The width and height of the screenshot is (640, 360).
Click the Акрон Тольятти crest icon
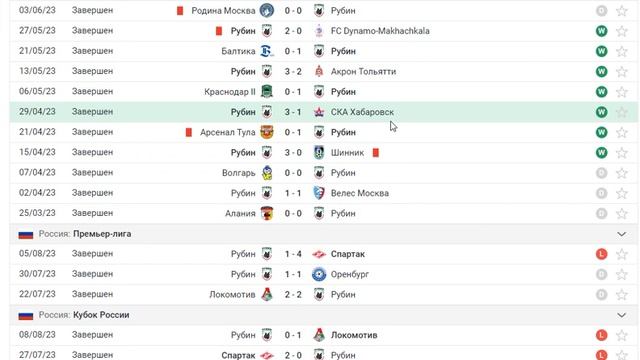coord(319,71)
